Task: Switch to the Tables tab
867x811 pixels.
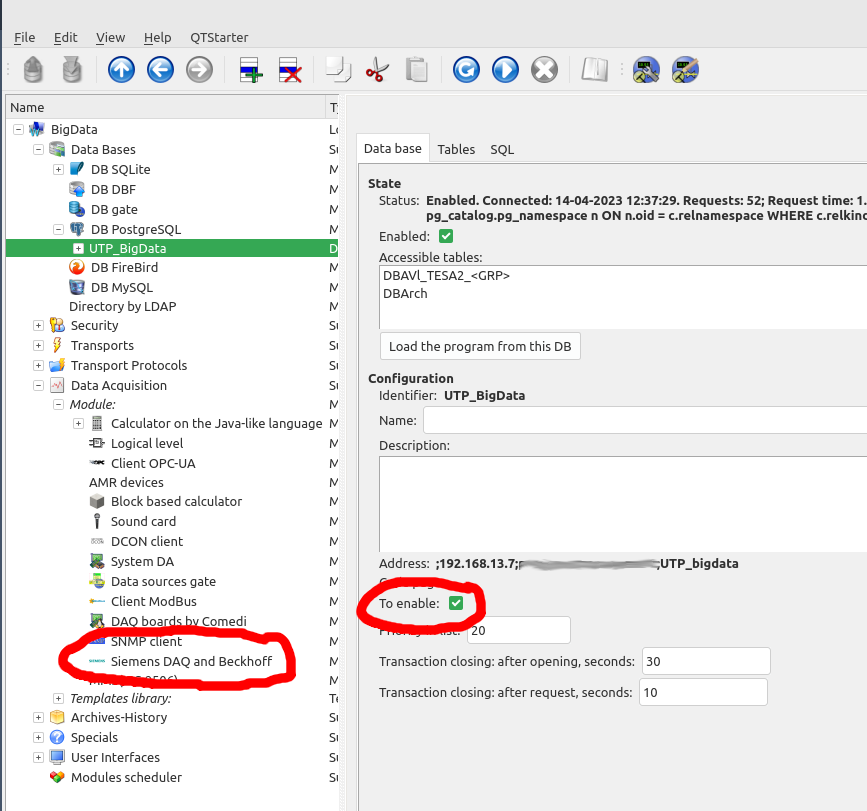Action: pyautogui.click(x=456, y=149)
